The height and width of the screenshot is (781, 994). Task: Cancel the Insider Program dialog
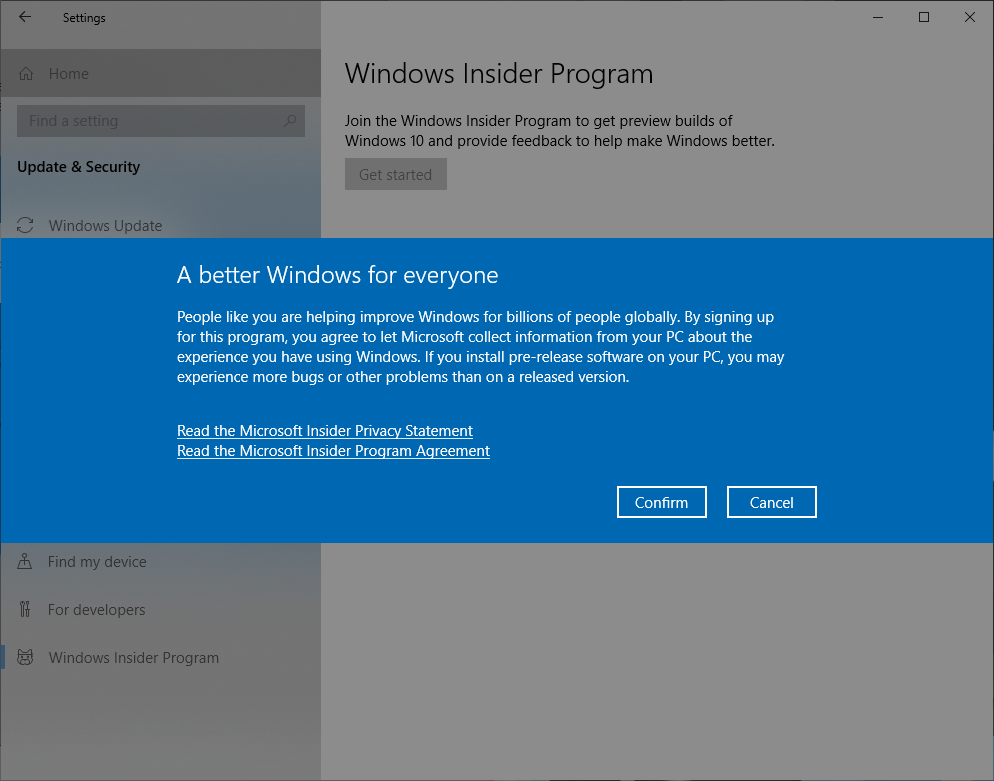(771, 501)
